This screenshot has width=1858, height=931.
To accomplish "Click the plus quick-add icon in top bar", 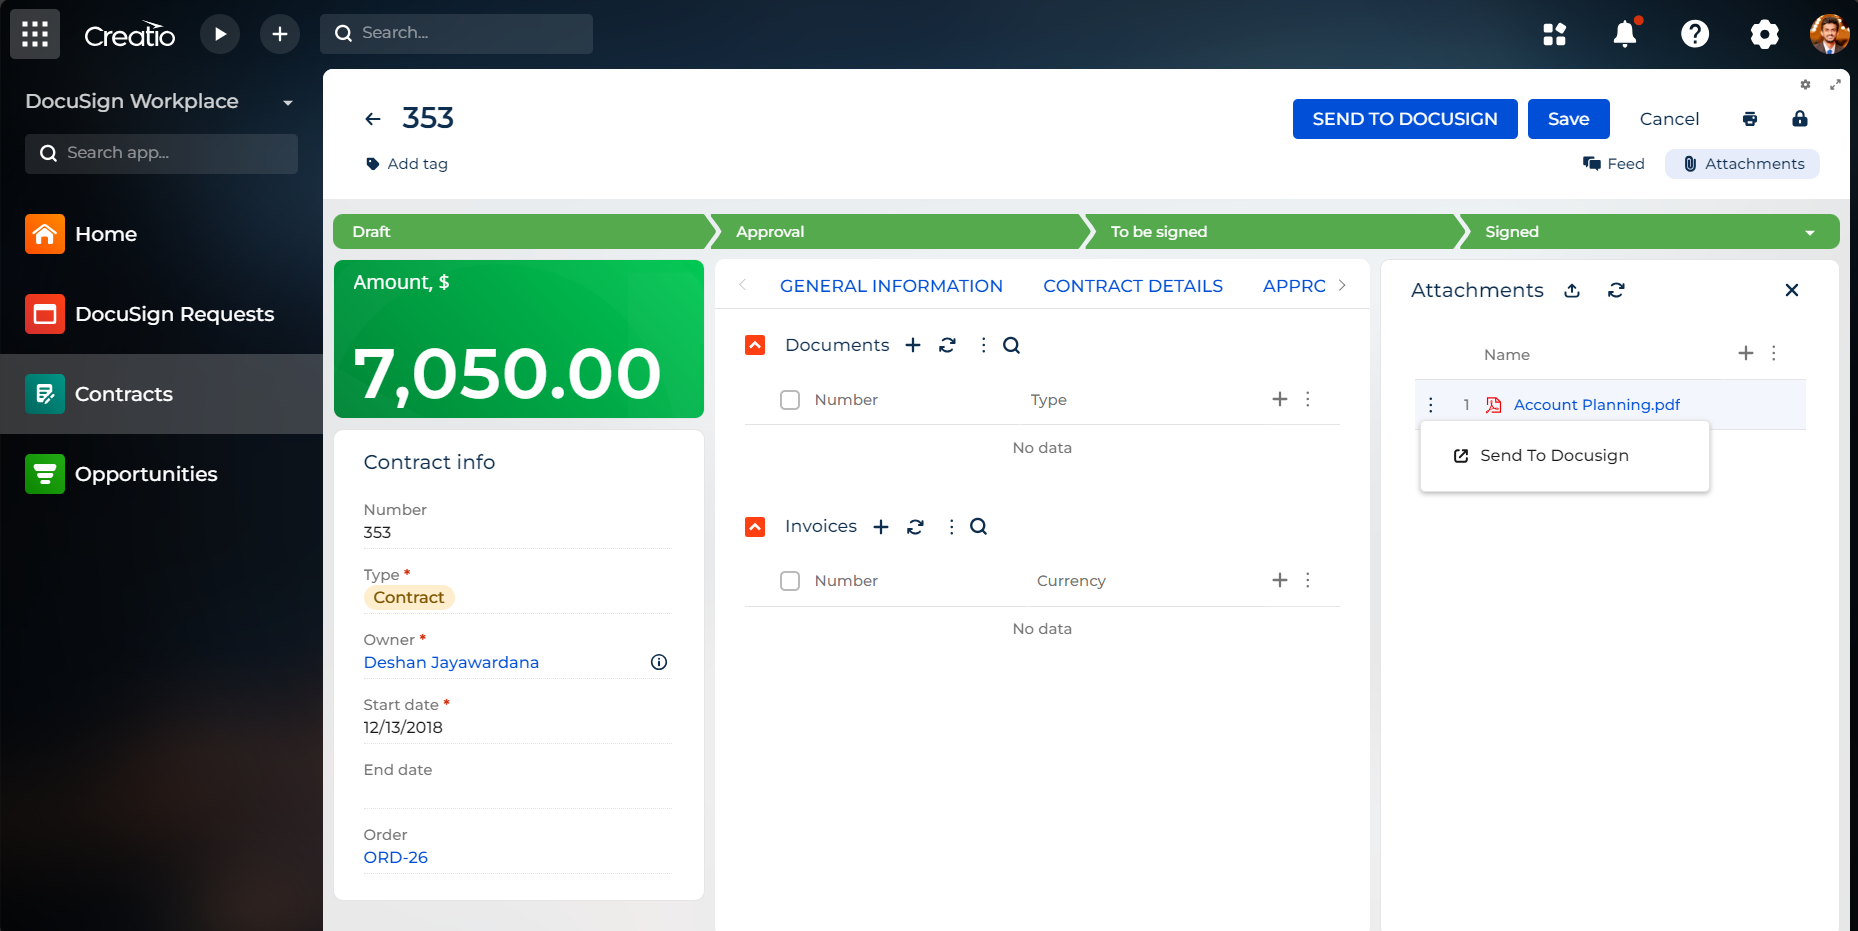I will click(280, 34).
